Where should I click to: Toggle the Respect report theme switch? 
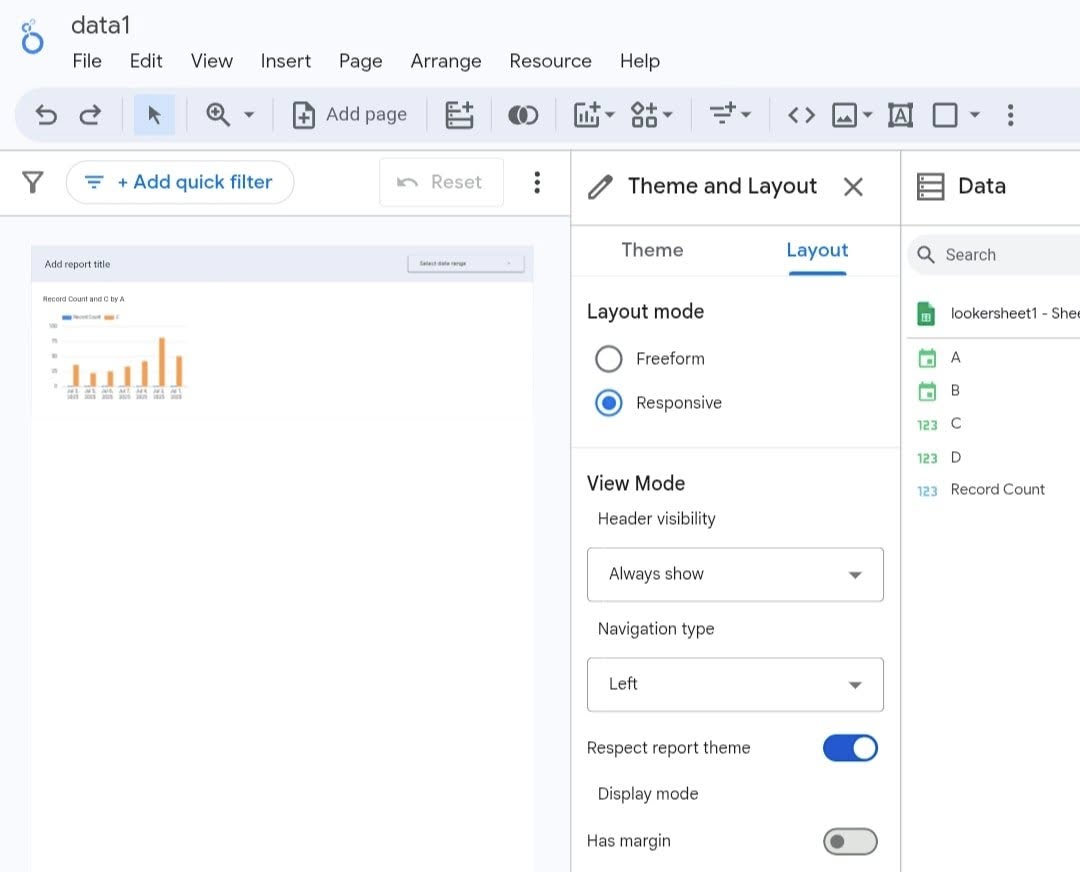click(x=850, y=748)
